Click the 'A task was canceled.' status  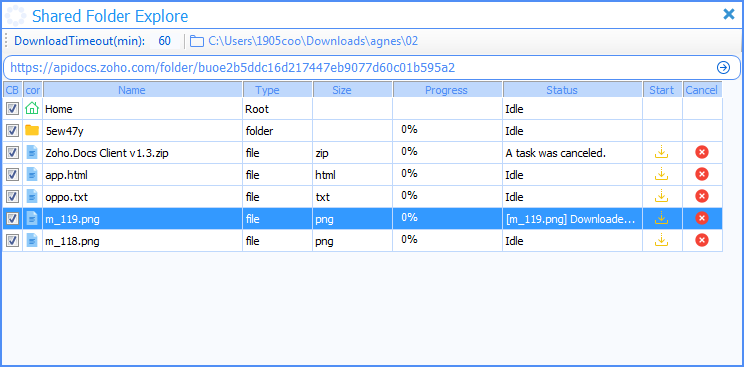point(556,153)
